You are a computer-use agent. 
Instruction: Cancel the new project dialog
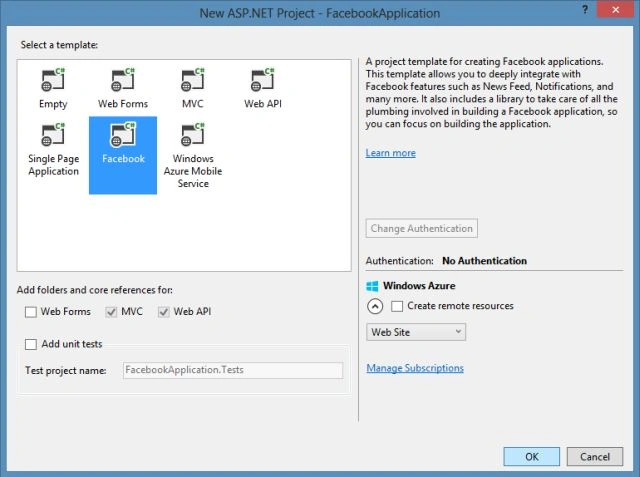[595, 457]
